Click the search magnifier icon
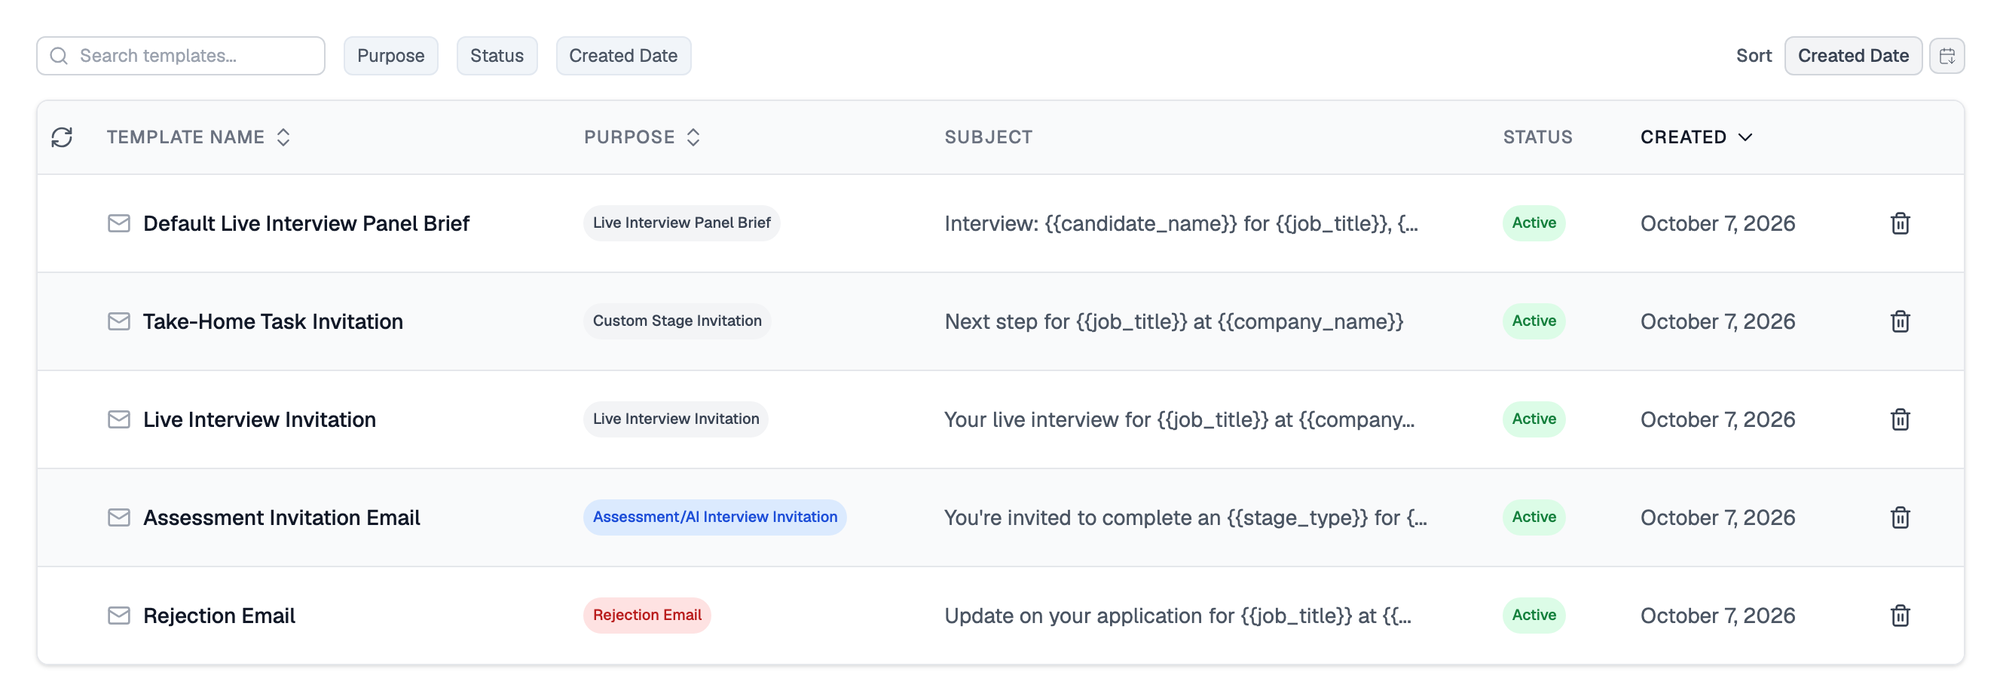Viewport: 2000px width, 700px height. coord(59,56)
